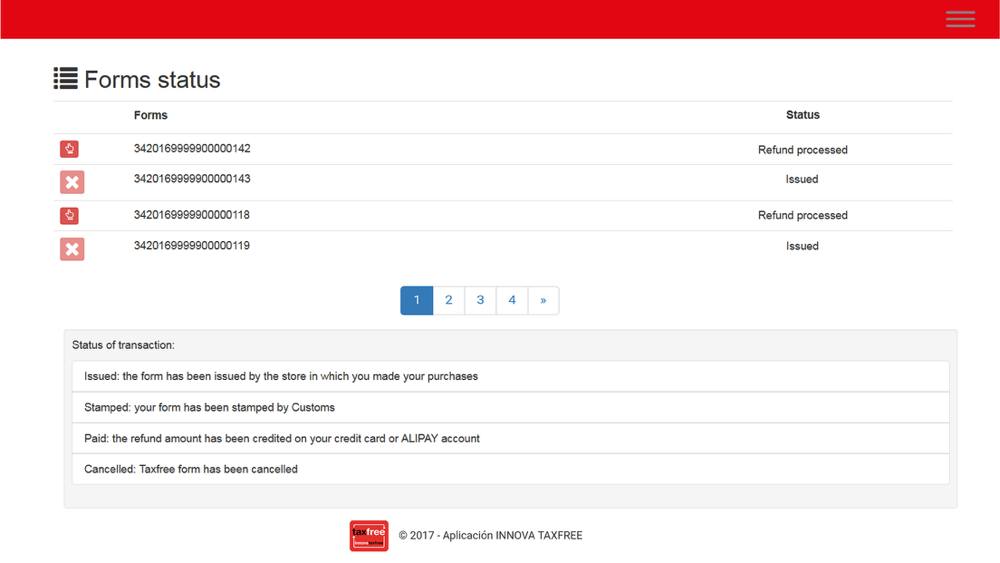Go to page 1 of forms

click(416, 300)
